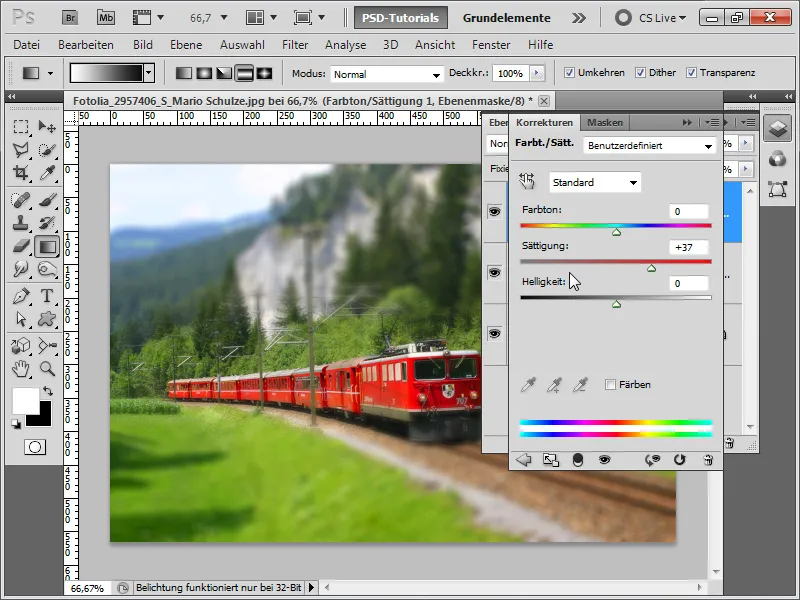Image resolution: width=800 pixels, height=600 pixels.
Task: Hide the top layer via eye icon
Action: 494,211
